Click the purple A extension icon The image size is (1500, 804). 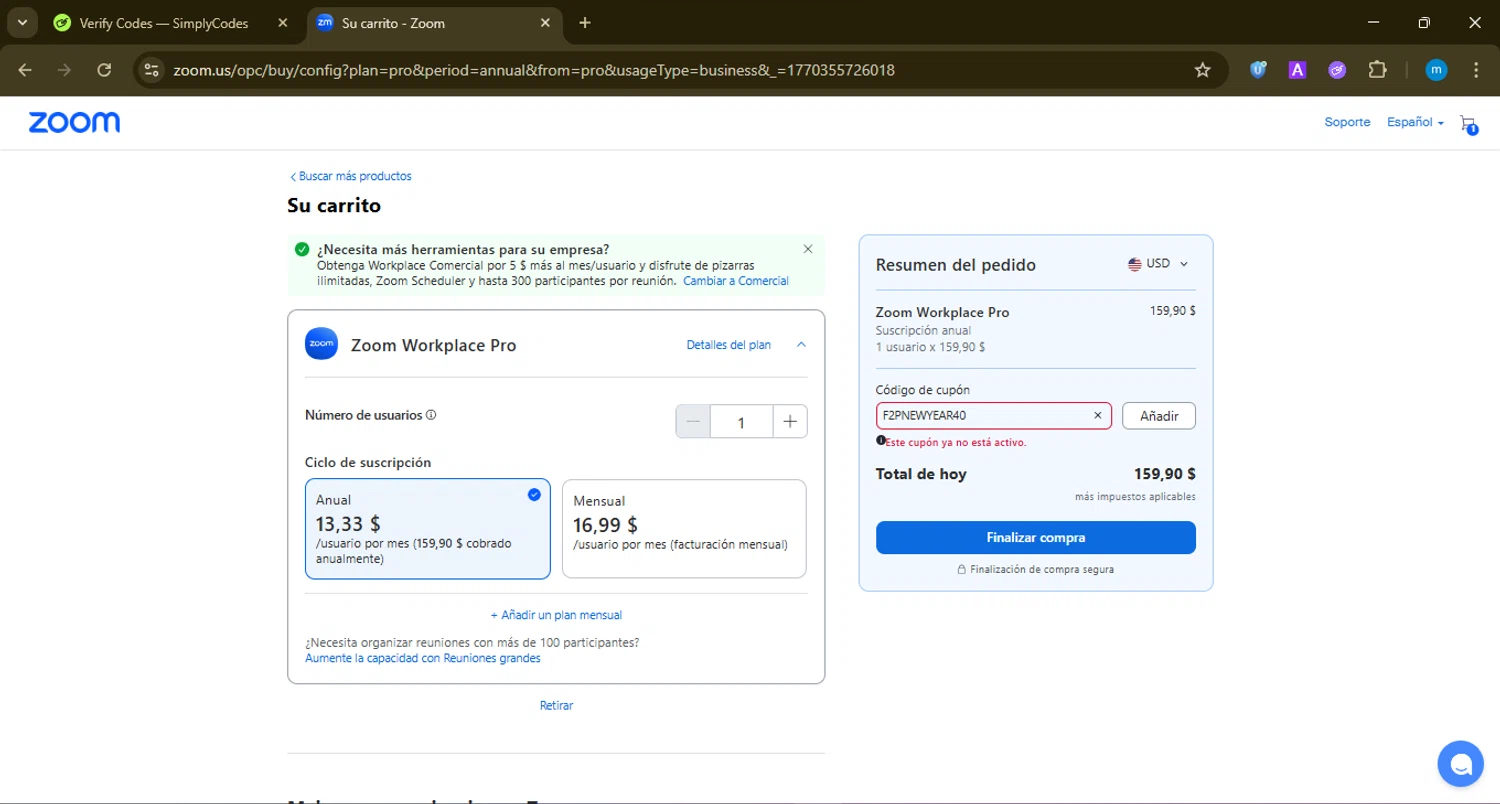(x=1297, y=70)
